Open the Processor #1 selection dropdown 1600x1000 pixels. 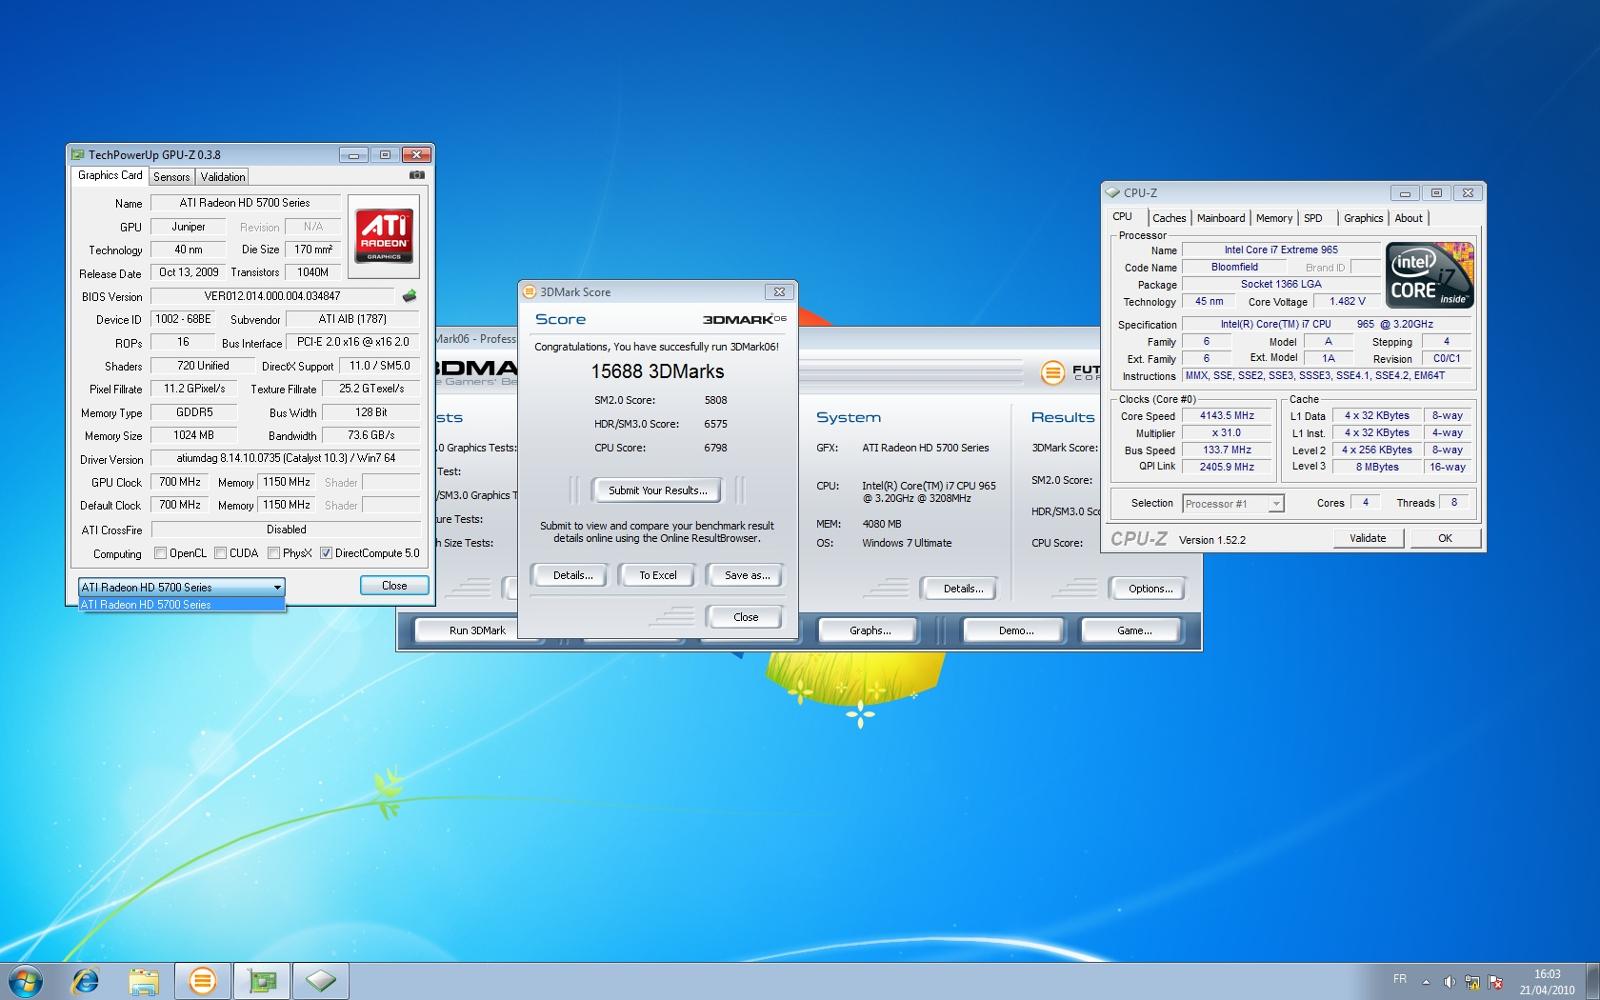(1233, 504)
